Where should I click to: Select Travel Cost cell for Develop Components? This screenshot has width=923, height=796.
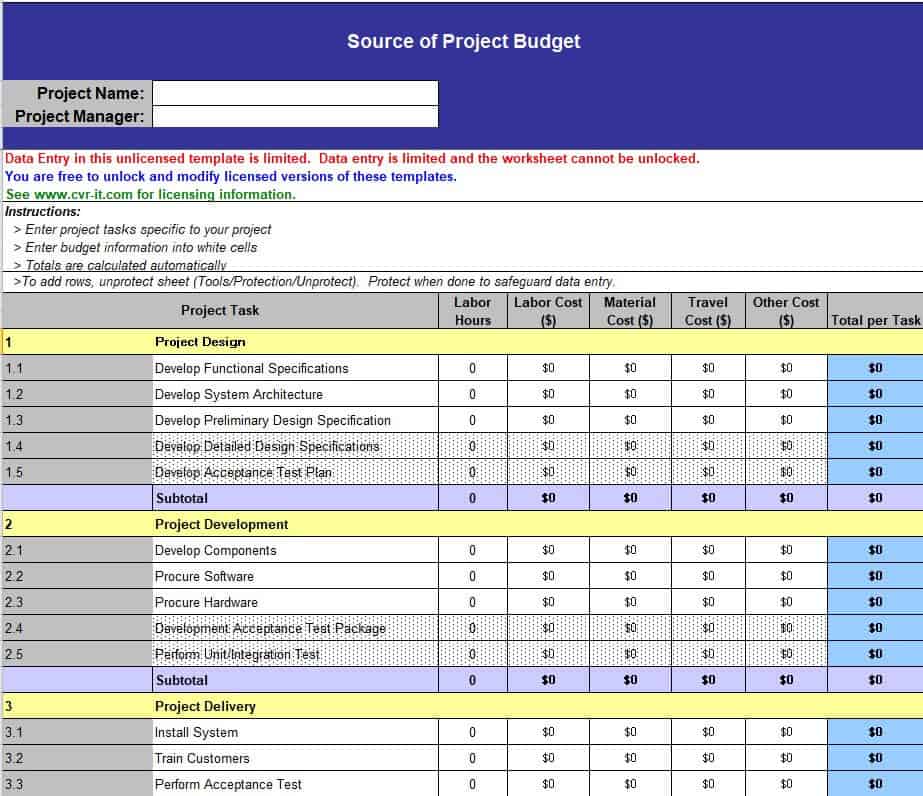tap(708, 550)
